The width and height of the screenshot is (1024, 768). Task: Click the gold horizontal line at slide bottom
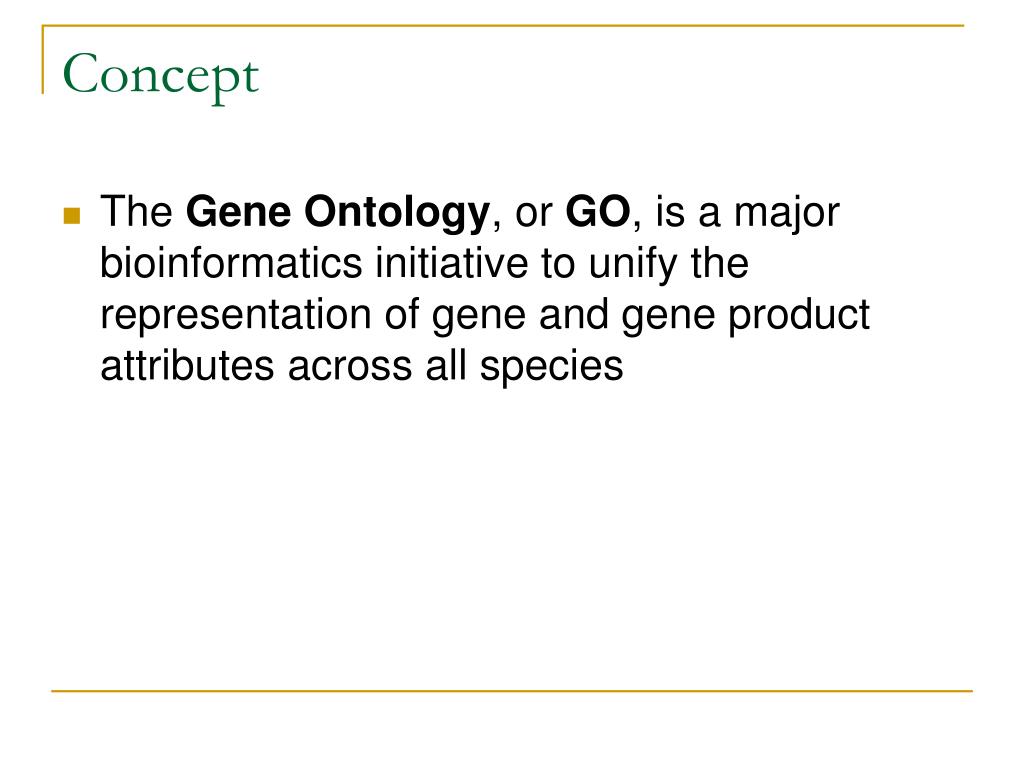pyautogui.click(x=512, y=691)
